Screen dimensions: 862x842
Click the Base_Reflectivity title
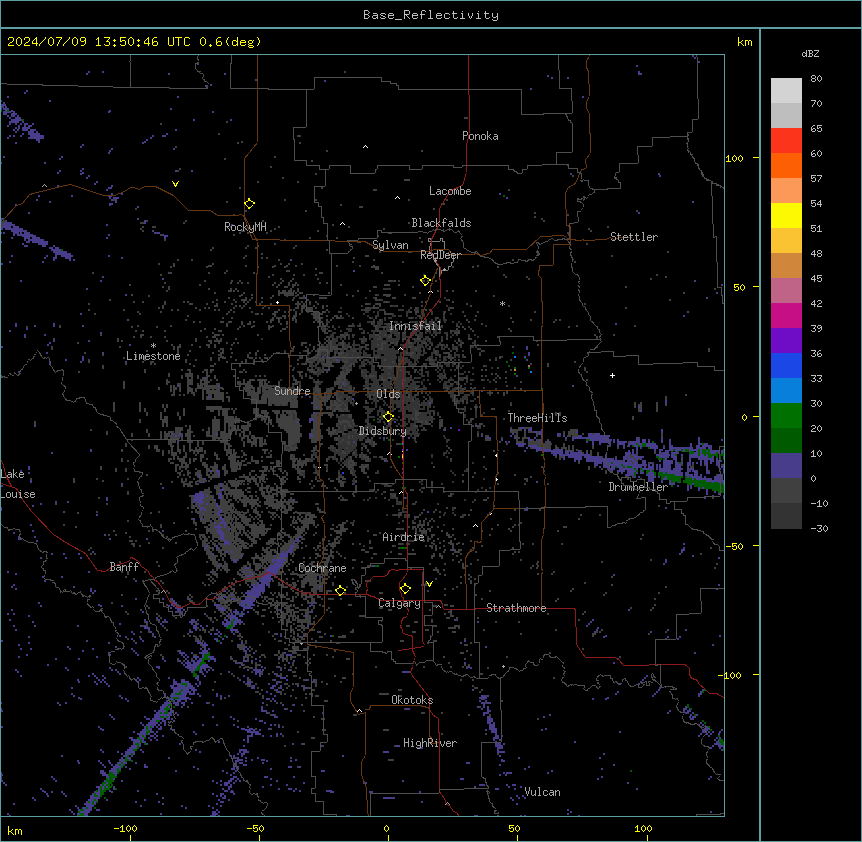tap(431, 15)
